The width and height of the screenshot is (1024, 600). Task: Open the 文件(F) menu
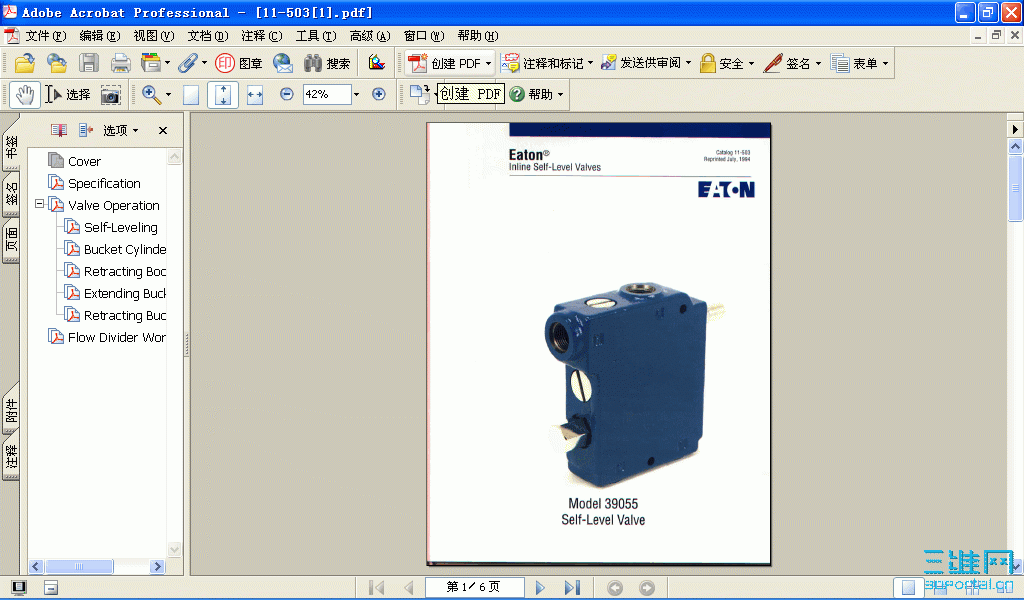(x=46, y=36)
